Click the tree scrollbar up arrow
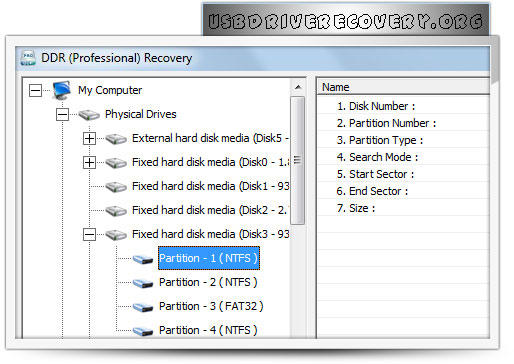The width and height of the screenshot is (514, 364). click(298, 87)
